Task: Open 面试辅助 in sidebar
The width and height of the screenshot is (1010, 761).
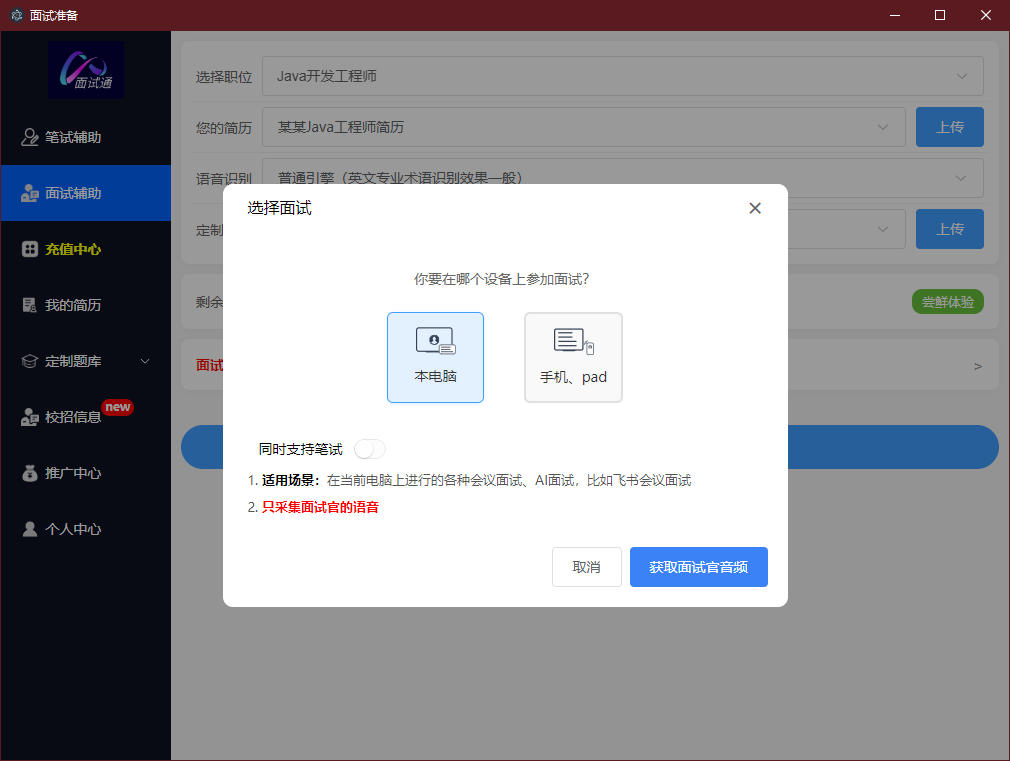Action: pos(86,193)
